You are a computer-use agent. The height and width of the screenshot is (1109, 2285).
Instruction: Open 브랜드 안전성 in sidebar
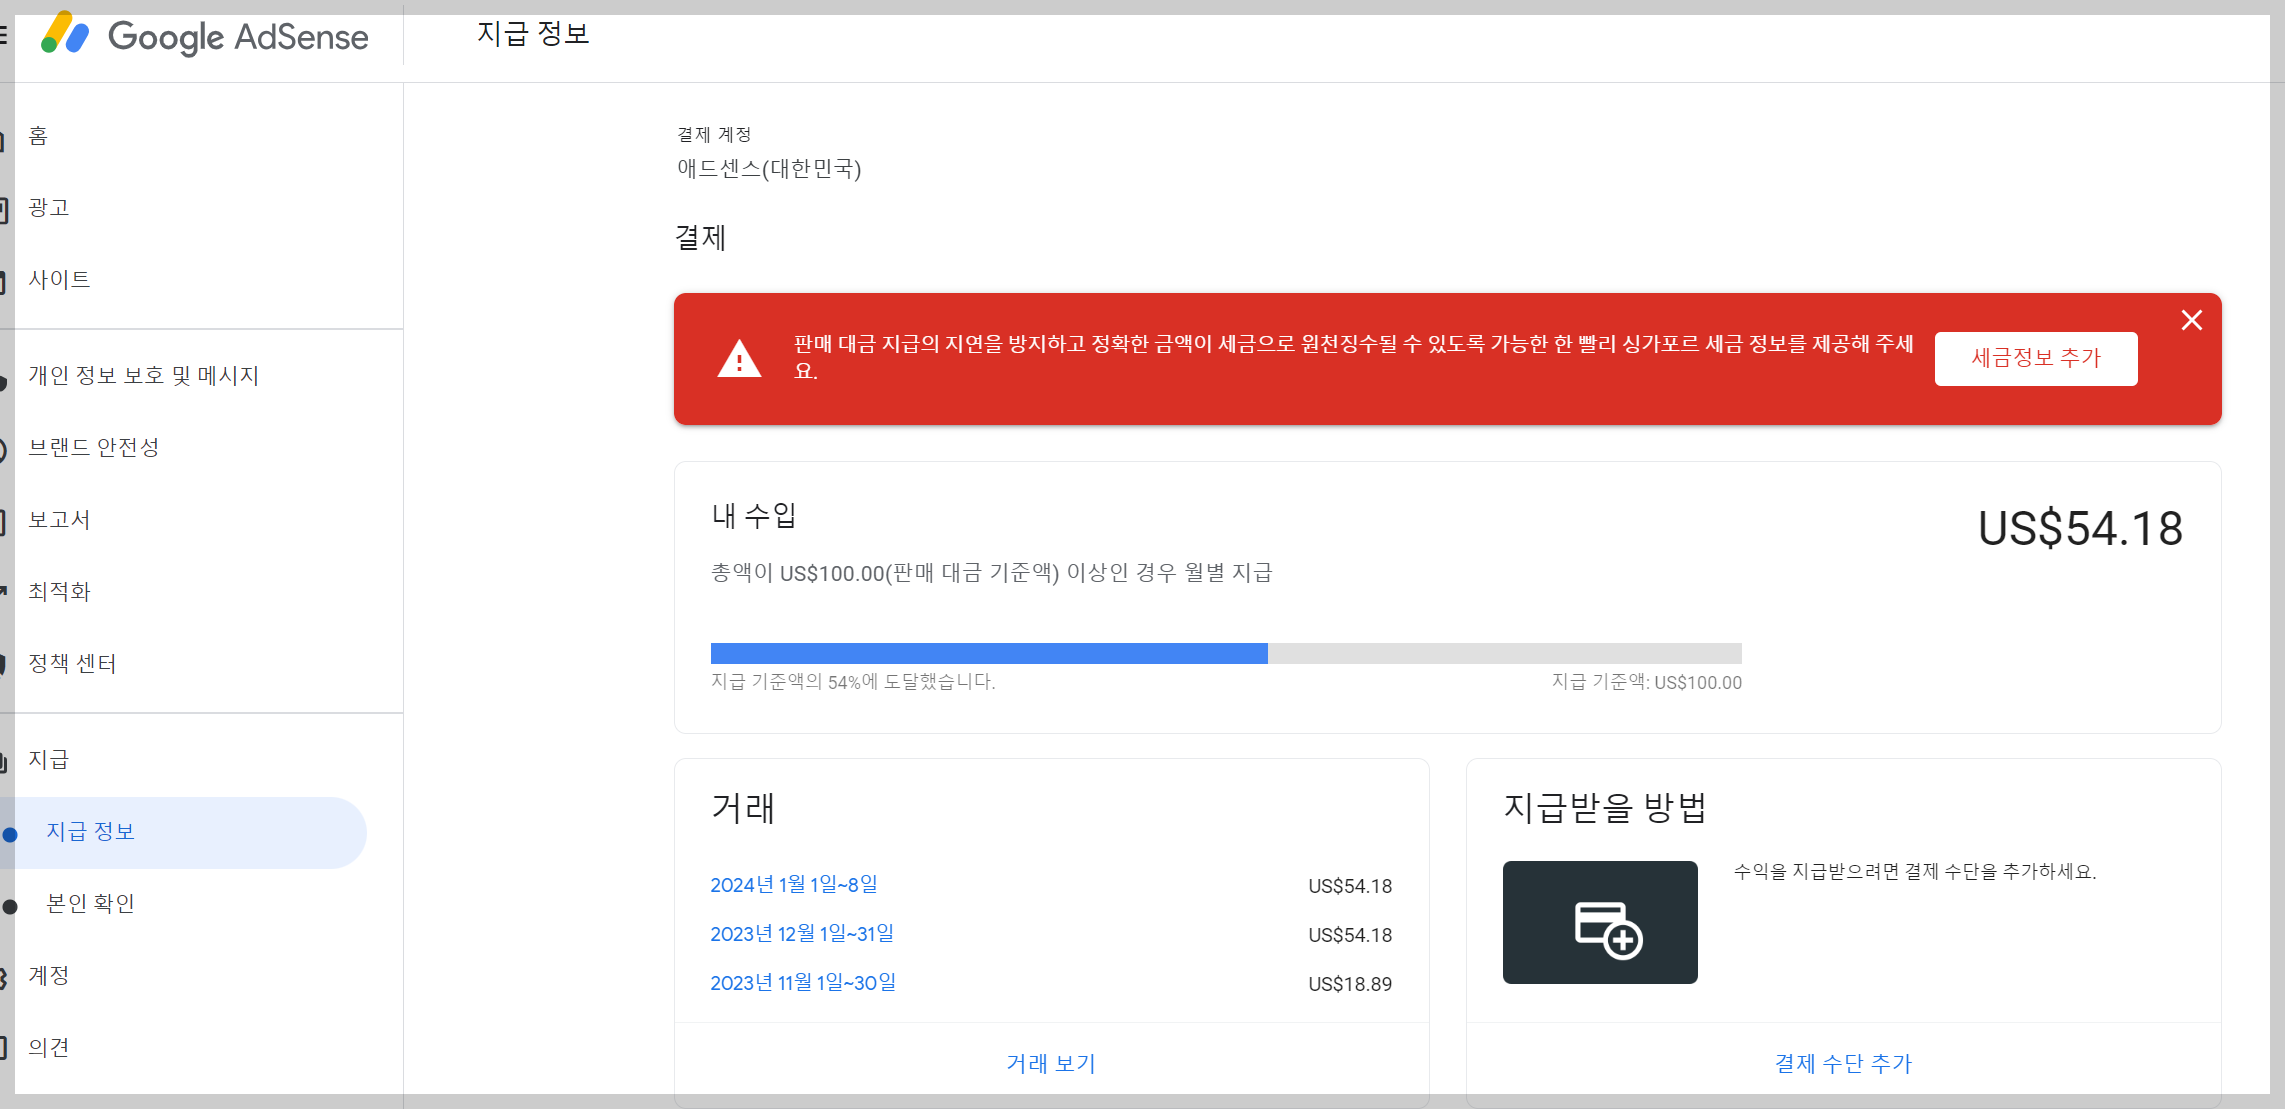pos(93,448)
